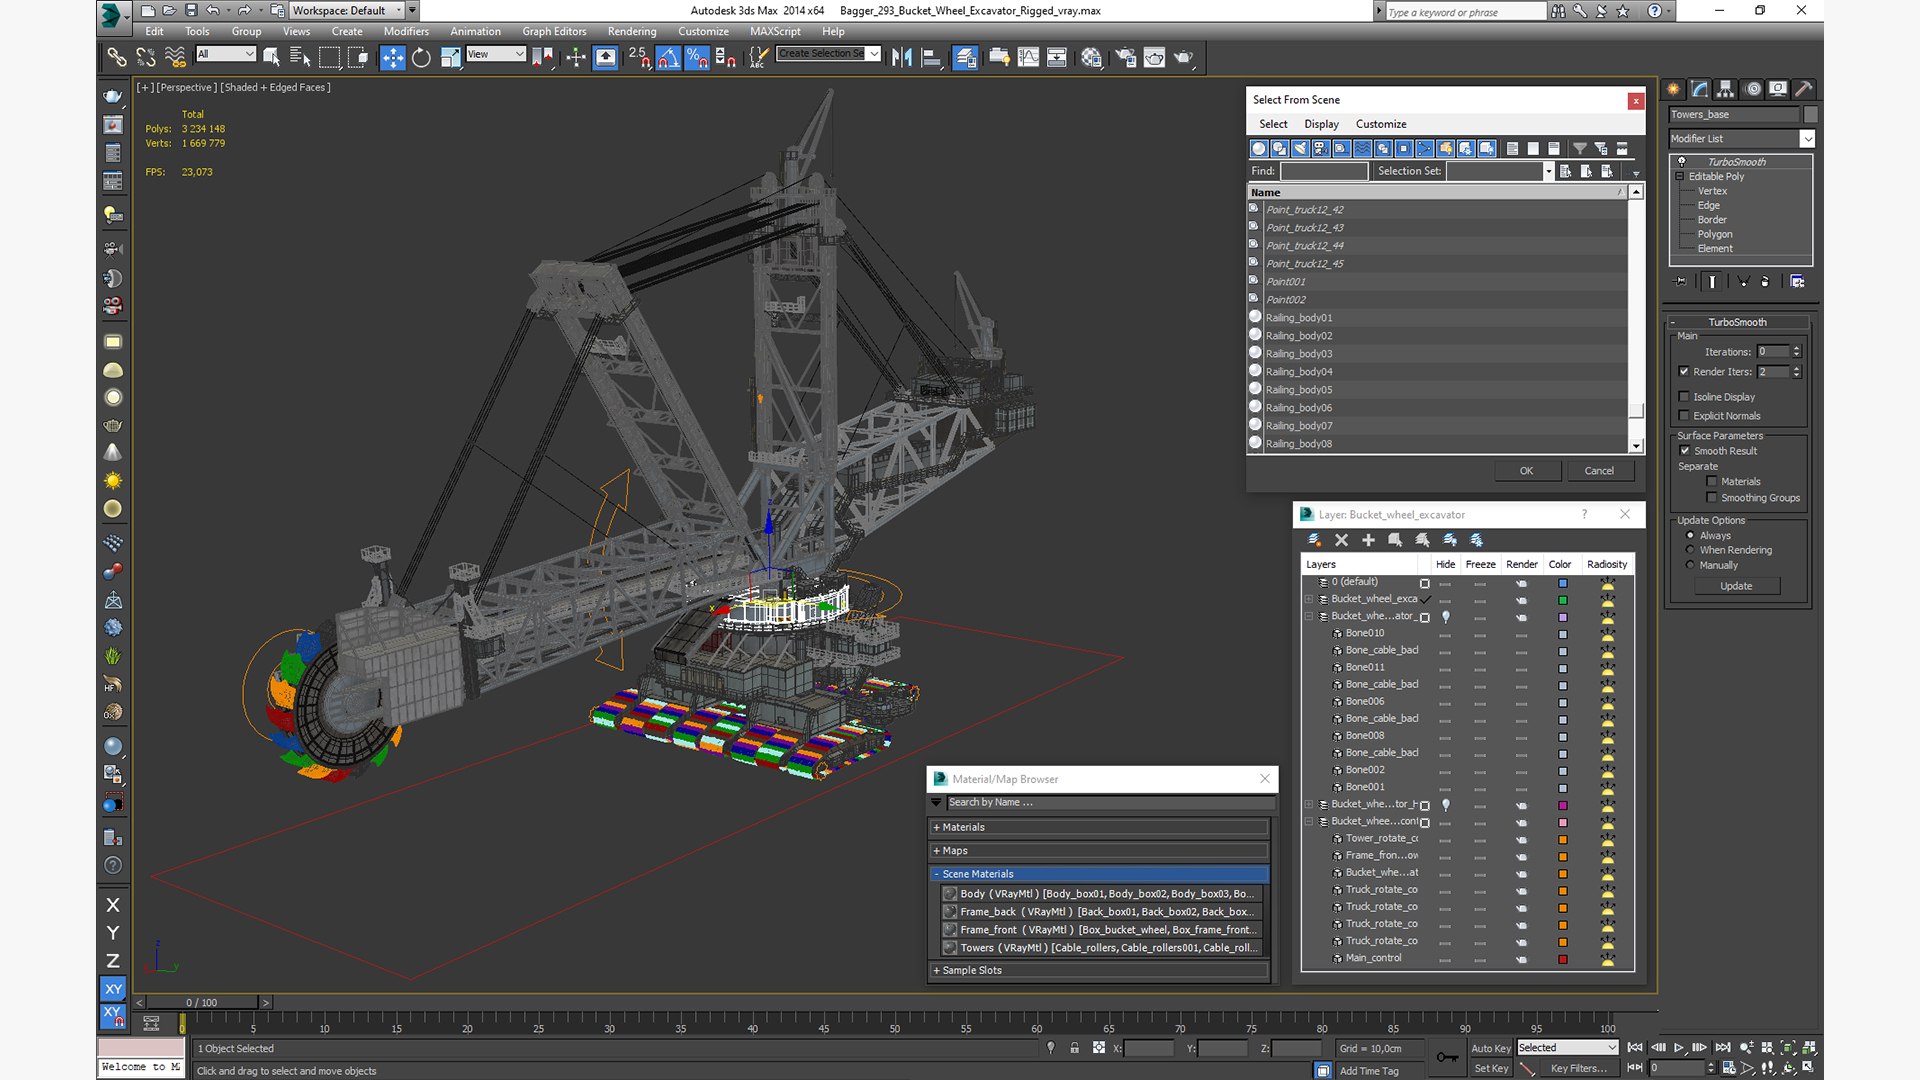The height and width of the screenshot is (1080, 1920).
Task: Open Render Setup teapot icon
Action: click(1125, 58)
